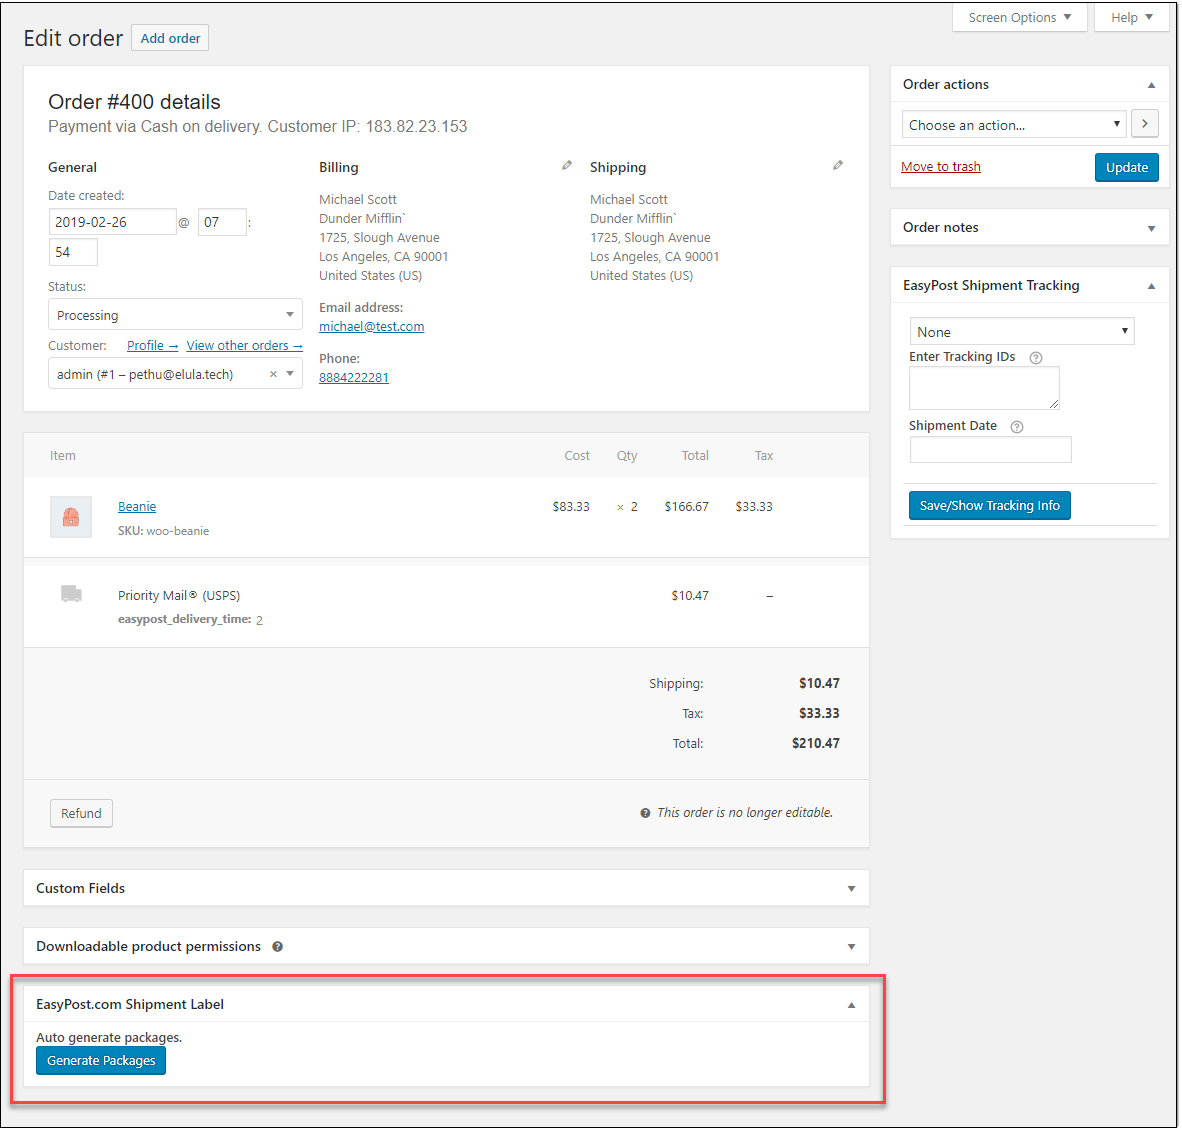Screen dimensions: 1182x1131
Task: Click Generate Packages button
Action: [101, 1061]
